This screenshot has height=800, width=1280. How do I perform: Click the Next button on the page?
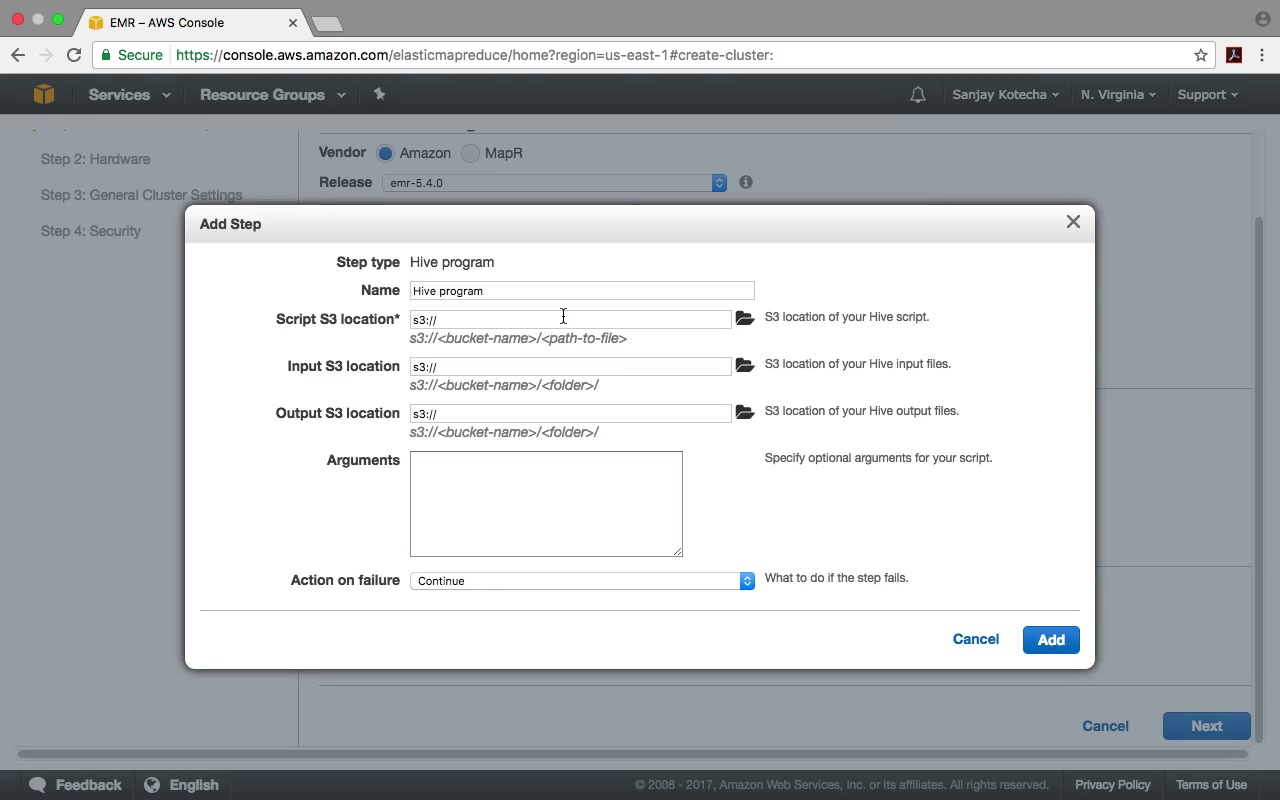[1207, 726]
